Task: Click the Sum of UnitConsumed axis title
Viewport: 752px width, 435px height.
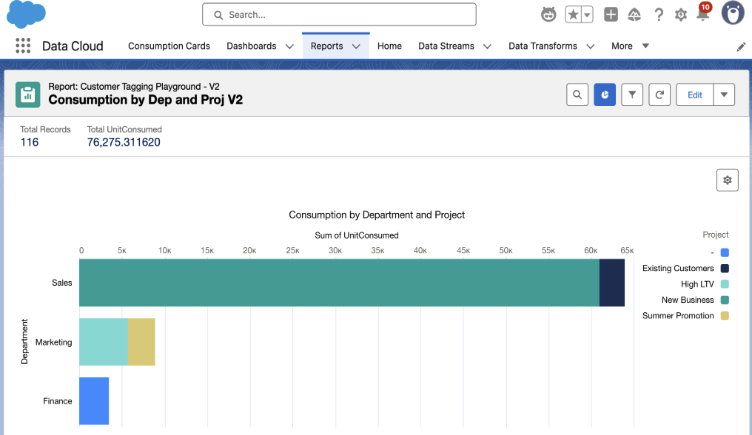Action: tap(356, 235)
